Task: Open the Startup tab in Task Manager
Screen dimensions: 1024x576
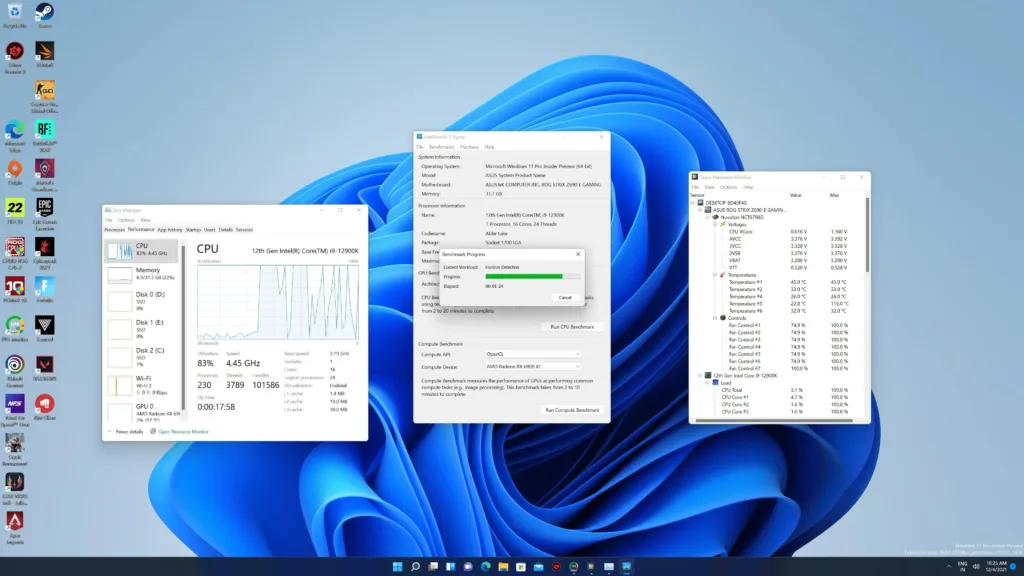Action: [x=193, y=230]
